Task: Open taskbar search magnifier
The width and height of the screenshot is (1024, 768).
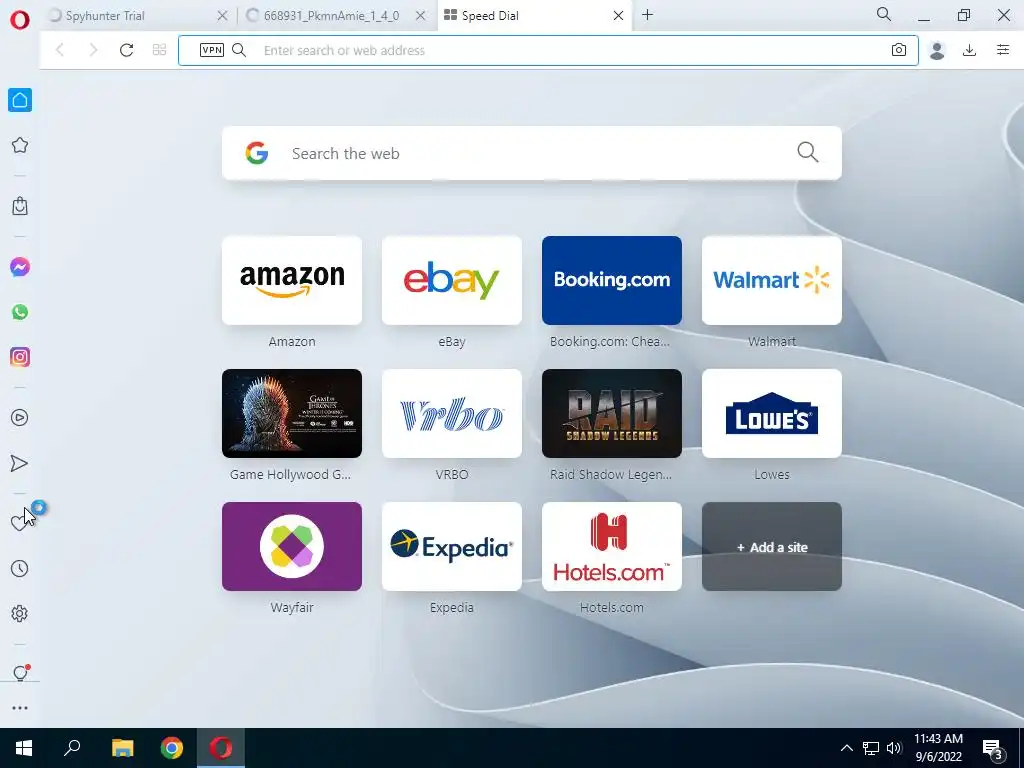Action: pyautogui.click(x=72, y=748)
